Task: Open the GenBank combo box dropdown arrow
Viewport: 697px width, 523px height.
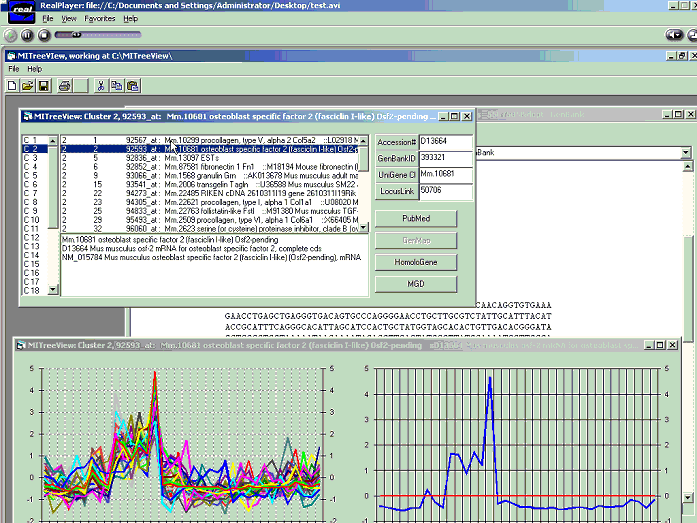Action: click(685, 153)
